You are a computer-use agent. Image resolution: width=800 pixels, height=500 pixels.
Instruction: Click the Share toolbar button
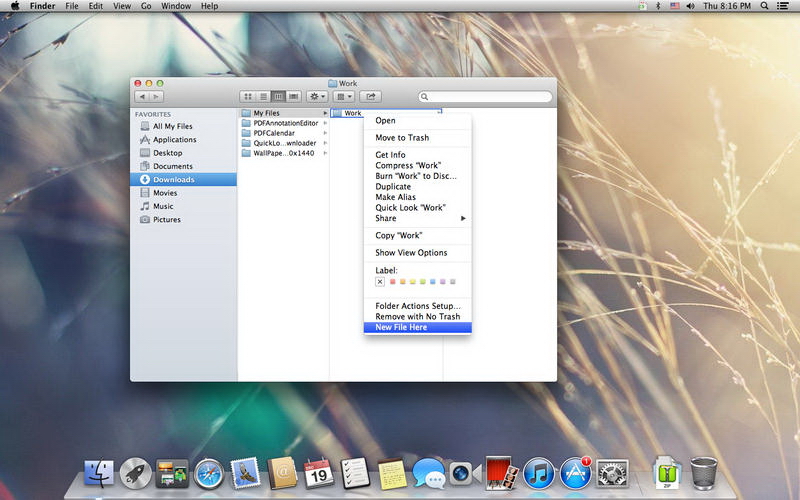point(371,96)
